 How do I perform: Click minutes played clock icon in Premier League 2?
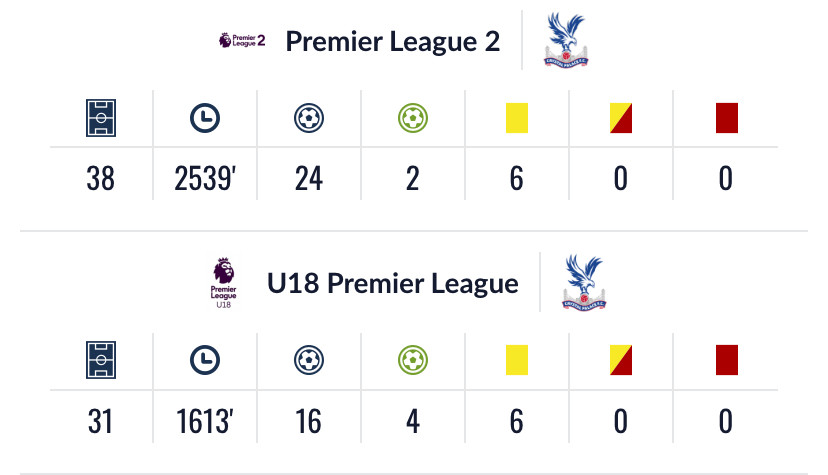pos(205,119)
